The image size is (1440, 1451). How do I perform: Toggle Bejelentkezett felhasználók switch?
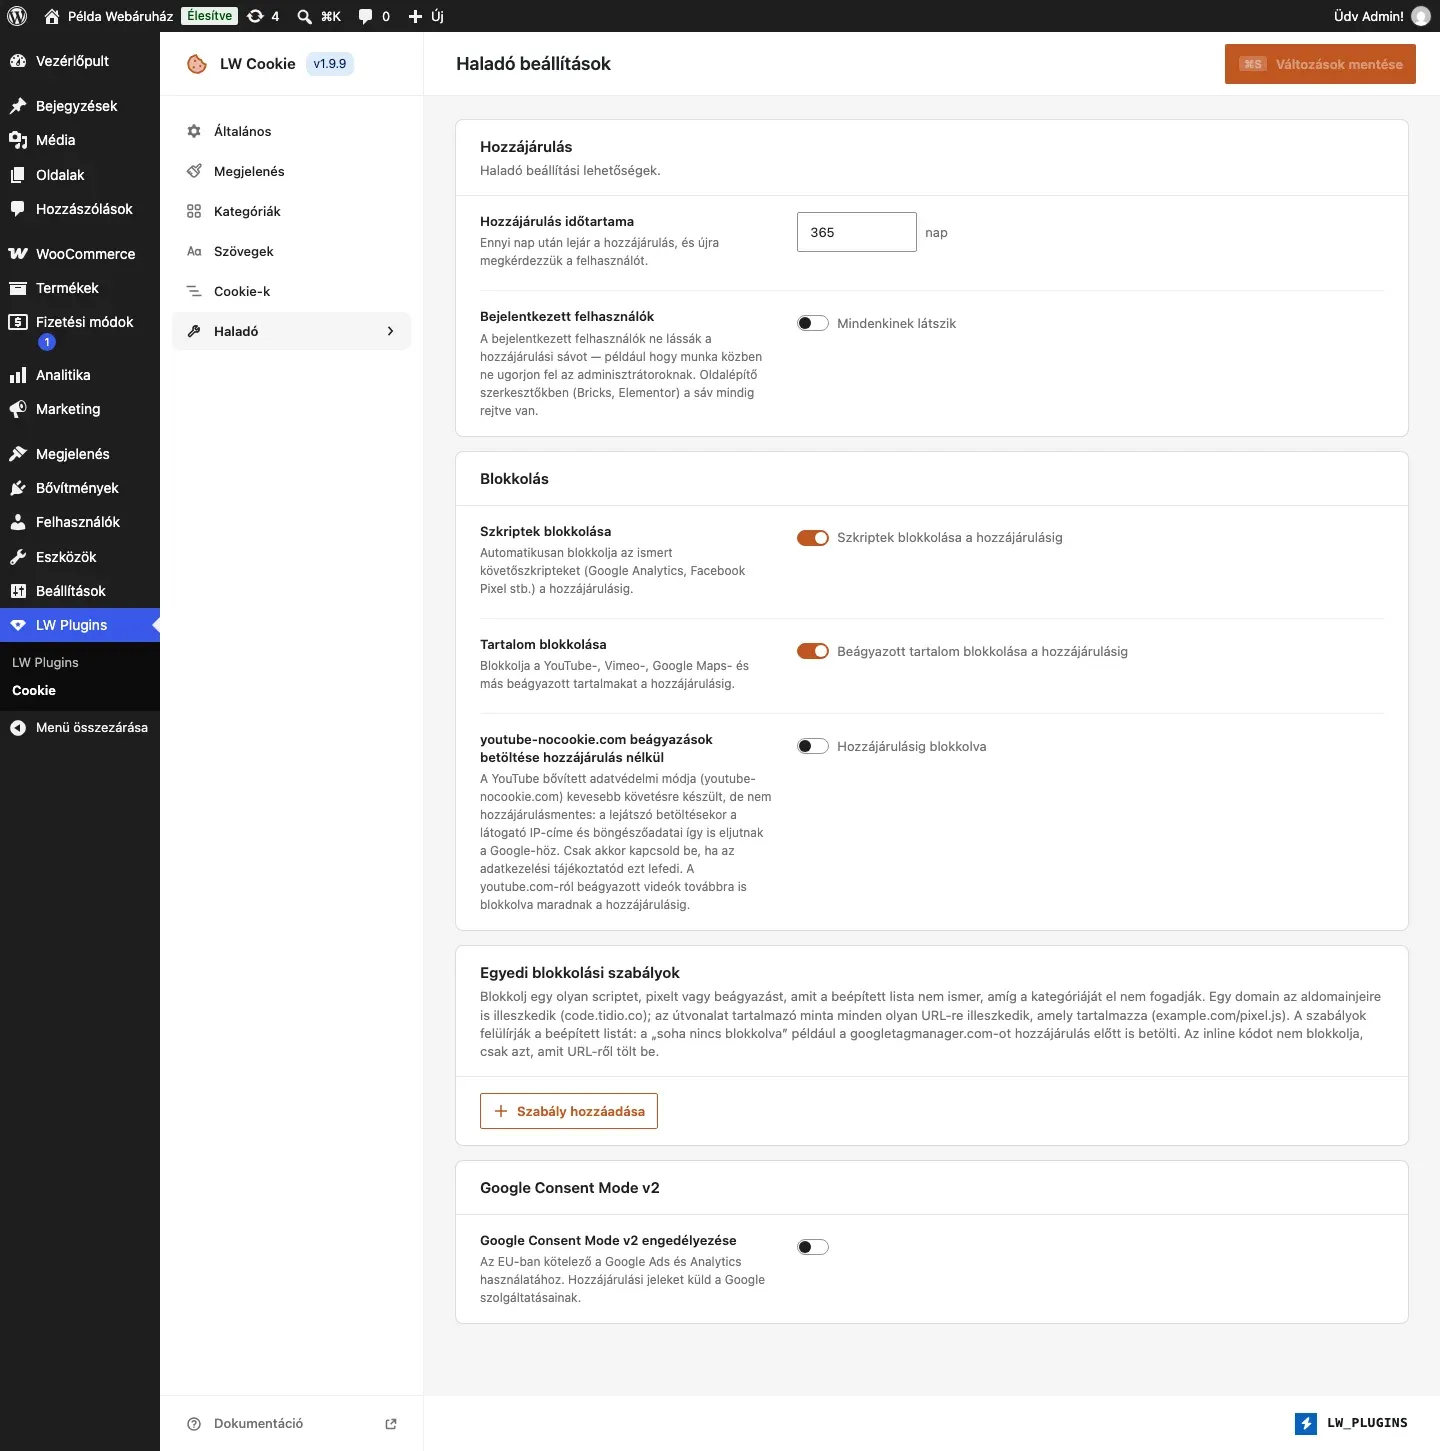tap(813, 323)
